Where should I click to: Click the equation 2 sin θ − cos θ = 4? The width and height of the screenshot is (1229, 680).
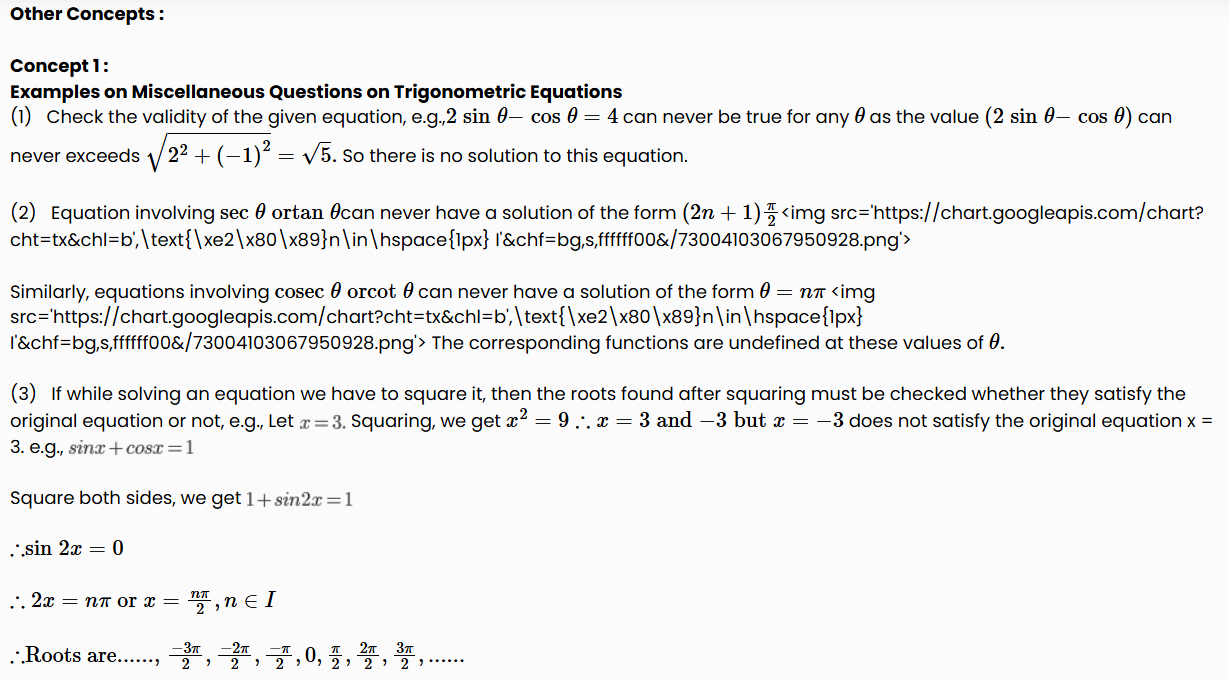[x=532, y=117]
